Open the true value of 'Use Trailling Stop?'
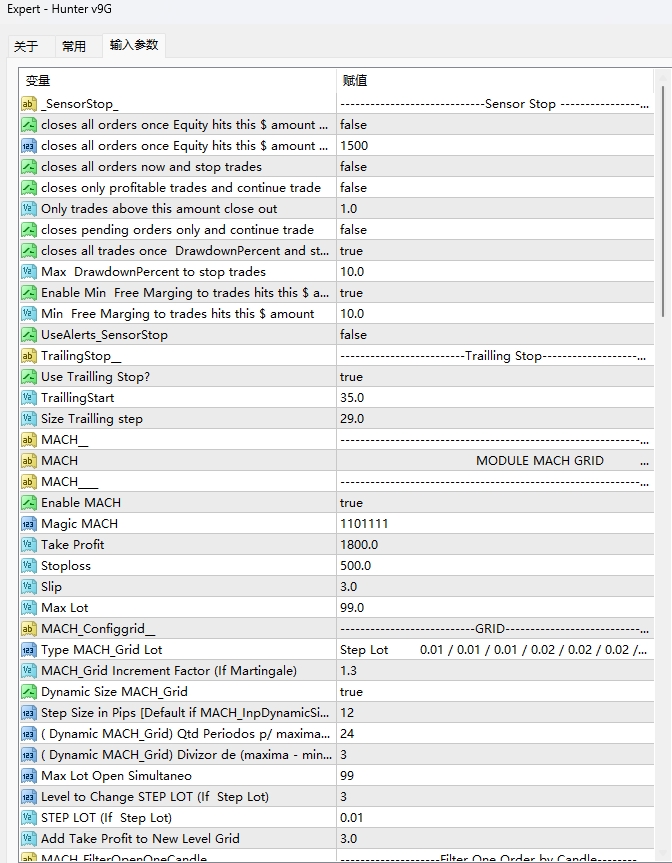Image resolution: width=672 pixels, height=863 pixels. (x=495, y=376)
